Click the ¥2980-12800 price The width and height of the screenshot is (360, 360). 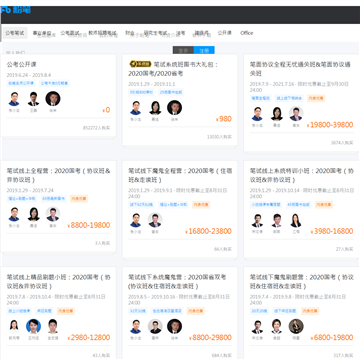[89, 338]
